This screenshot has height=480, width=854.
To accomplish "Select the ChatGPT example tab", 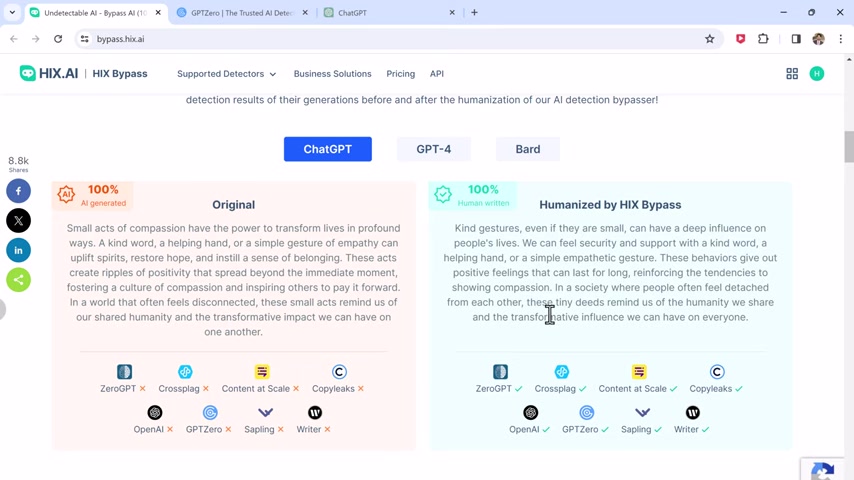I will pyautogui.click(x=327, y=149).
